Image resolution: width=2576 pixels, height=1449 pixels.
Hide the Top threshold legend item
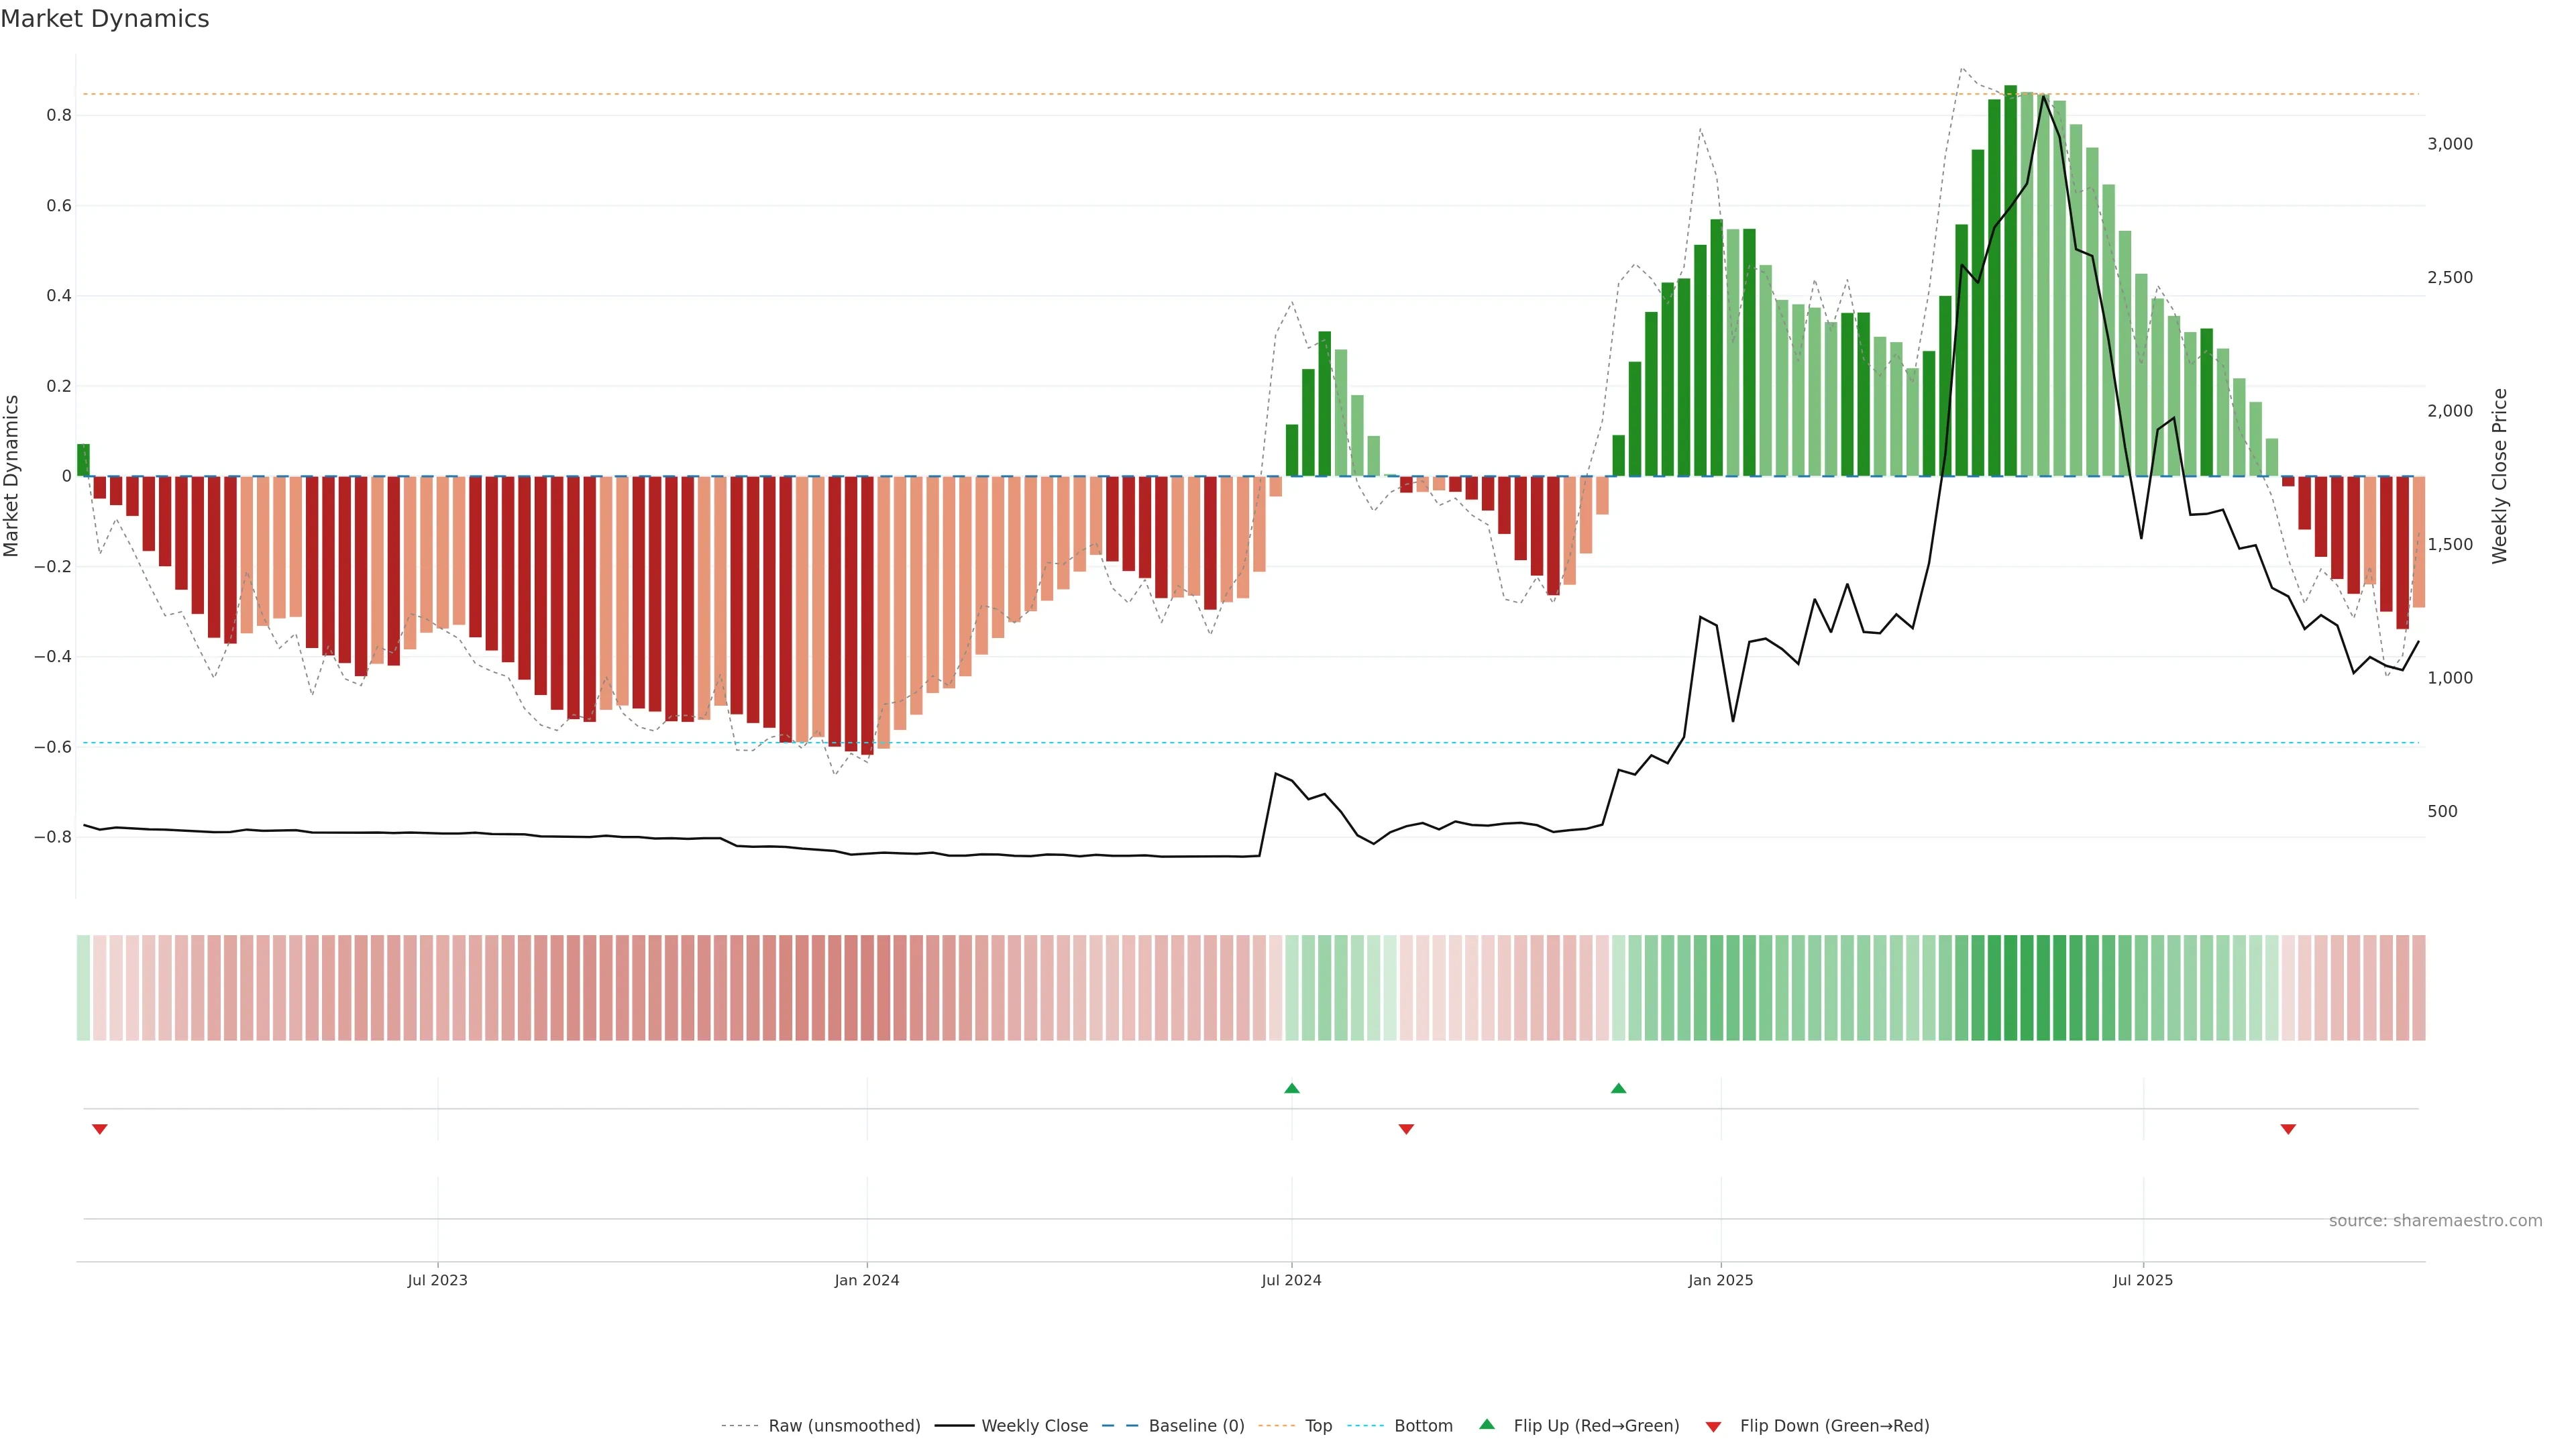[1318, 1426]
